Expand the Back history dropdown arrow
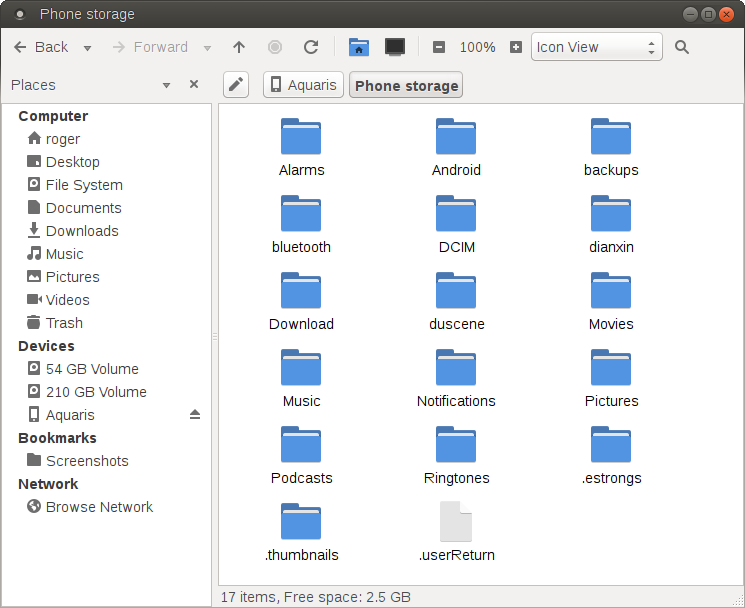Image resolution: width=745 pixels, height=608 pixels. point(87,48)
